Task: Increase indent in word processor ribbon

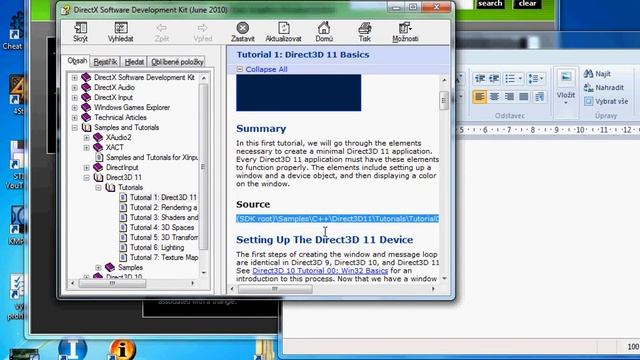Action: pos(494,78)
